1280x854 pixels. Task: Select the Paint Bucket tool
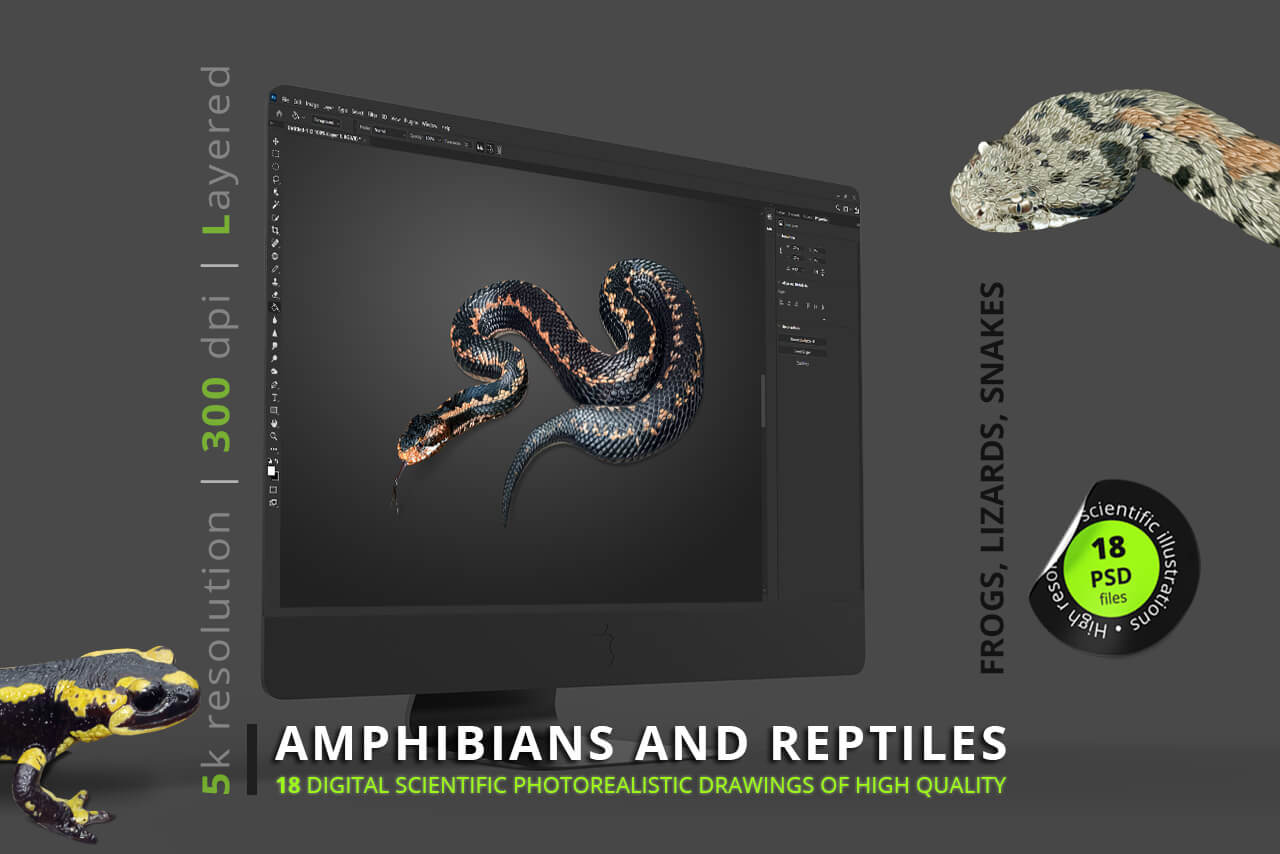coord(276,307)
